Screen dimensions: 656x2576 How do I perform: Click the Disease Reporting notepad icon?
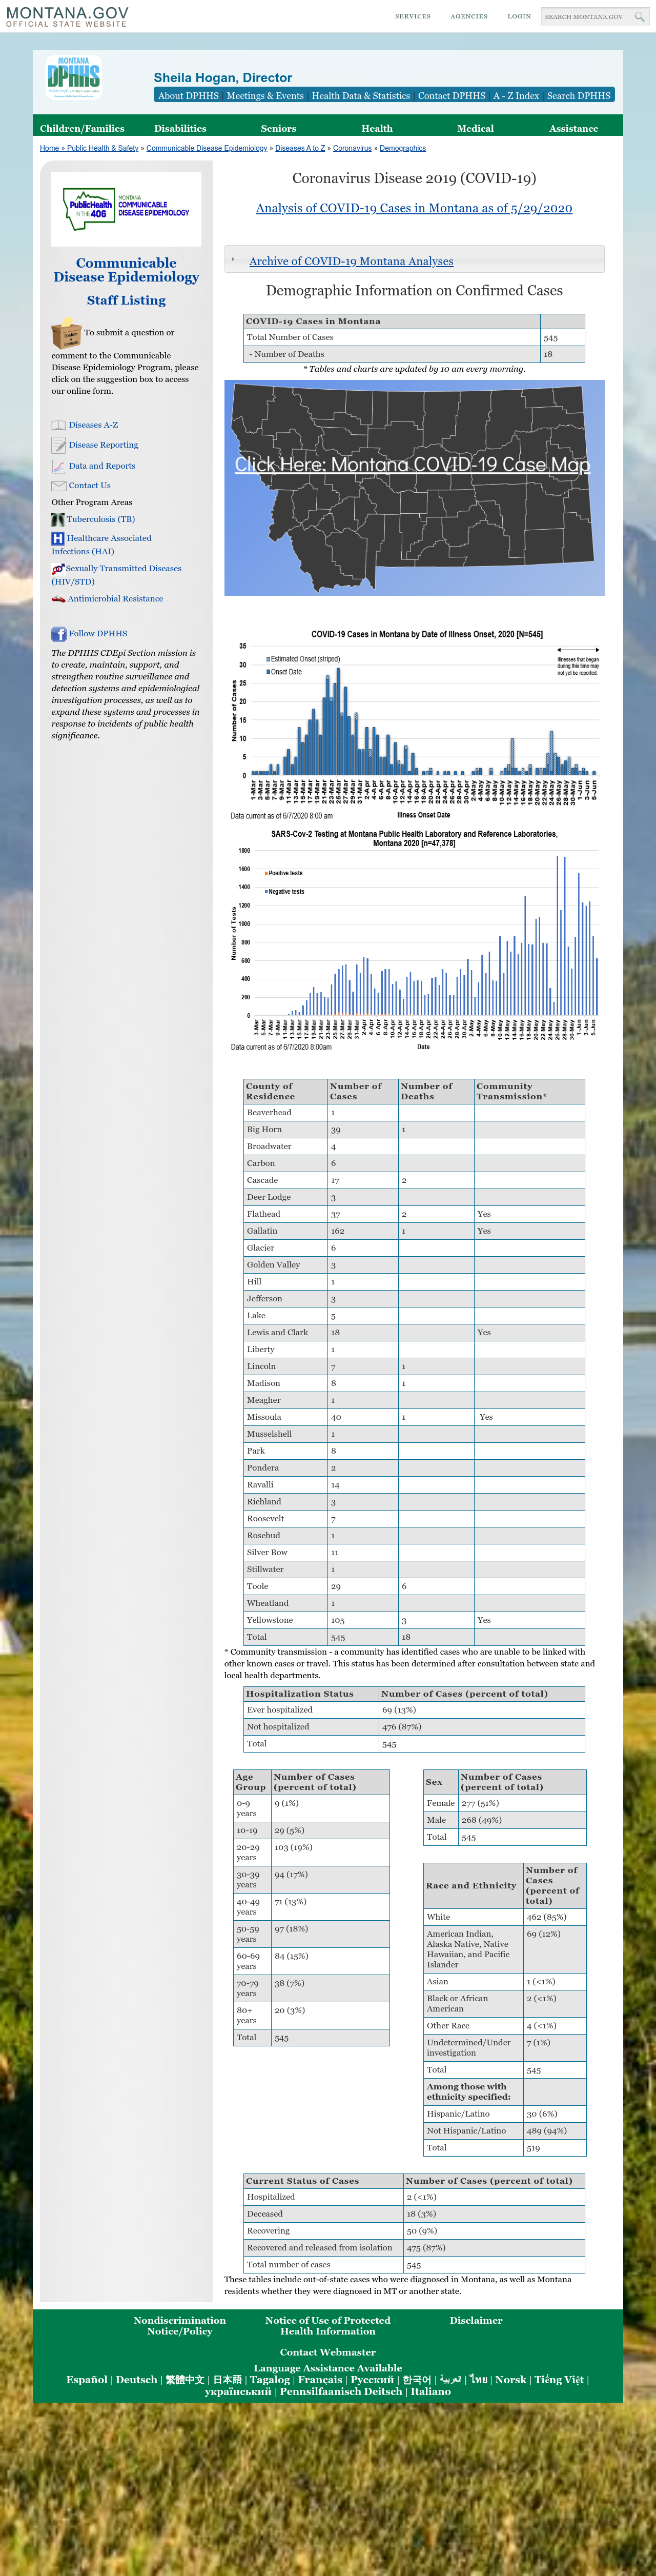tap(58, 445)
